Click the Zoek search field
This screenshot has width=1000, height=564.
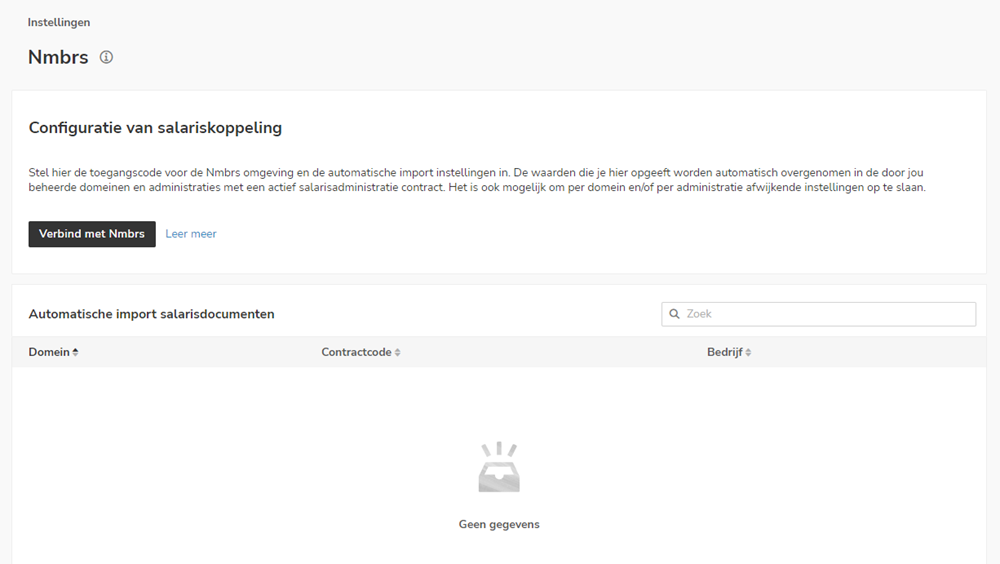click(x=818, y=314)
